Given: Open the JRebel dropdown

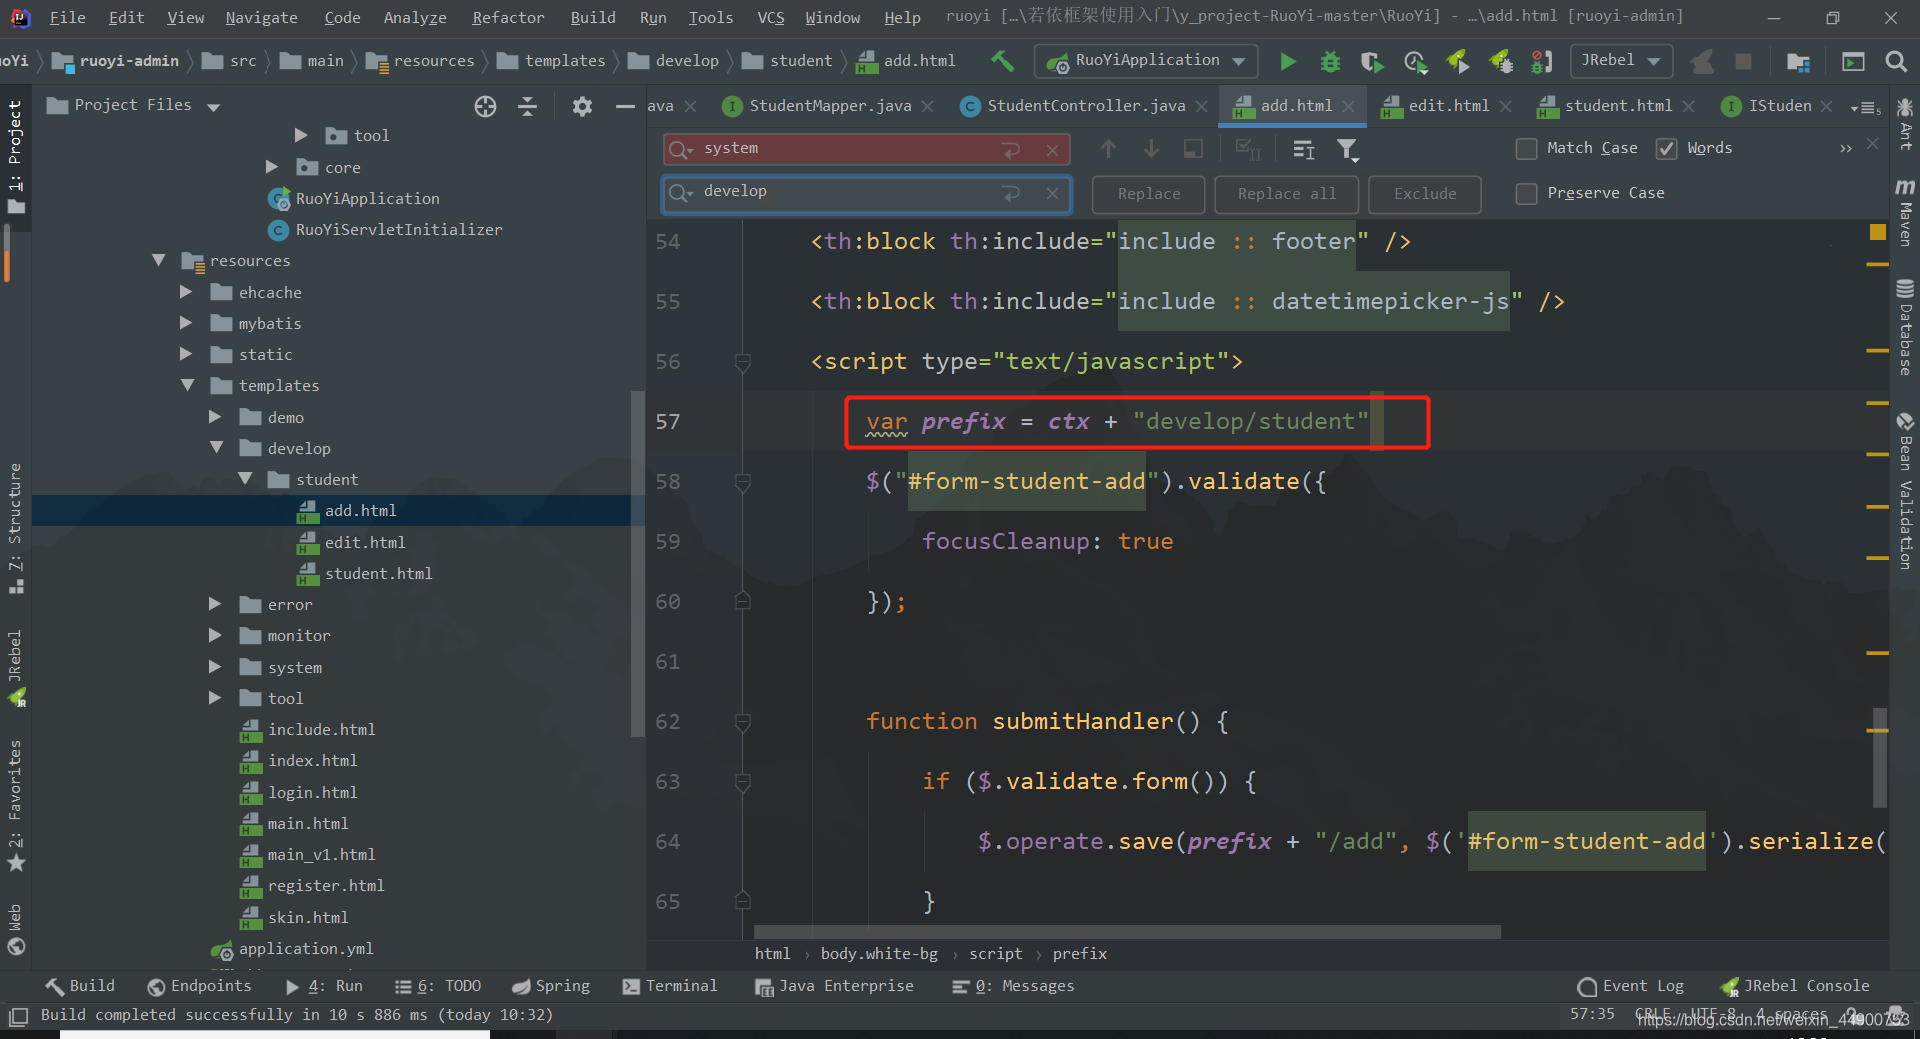Looking at the screenshot, I should coord(1621,61).
